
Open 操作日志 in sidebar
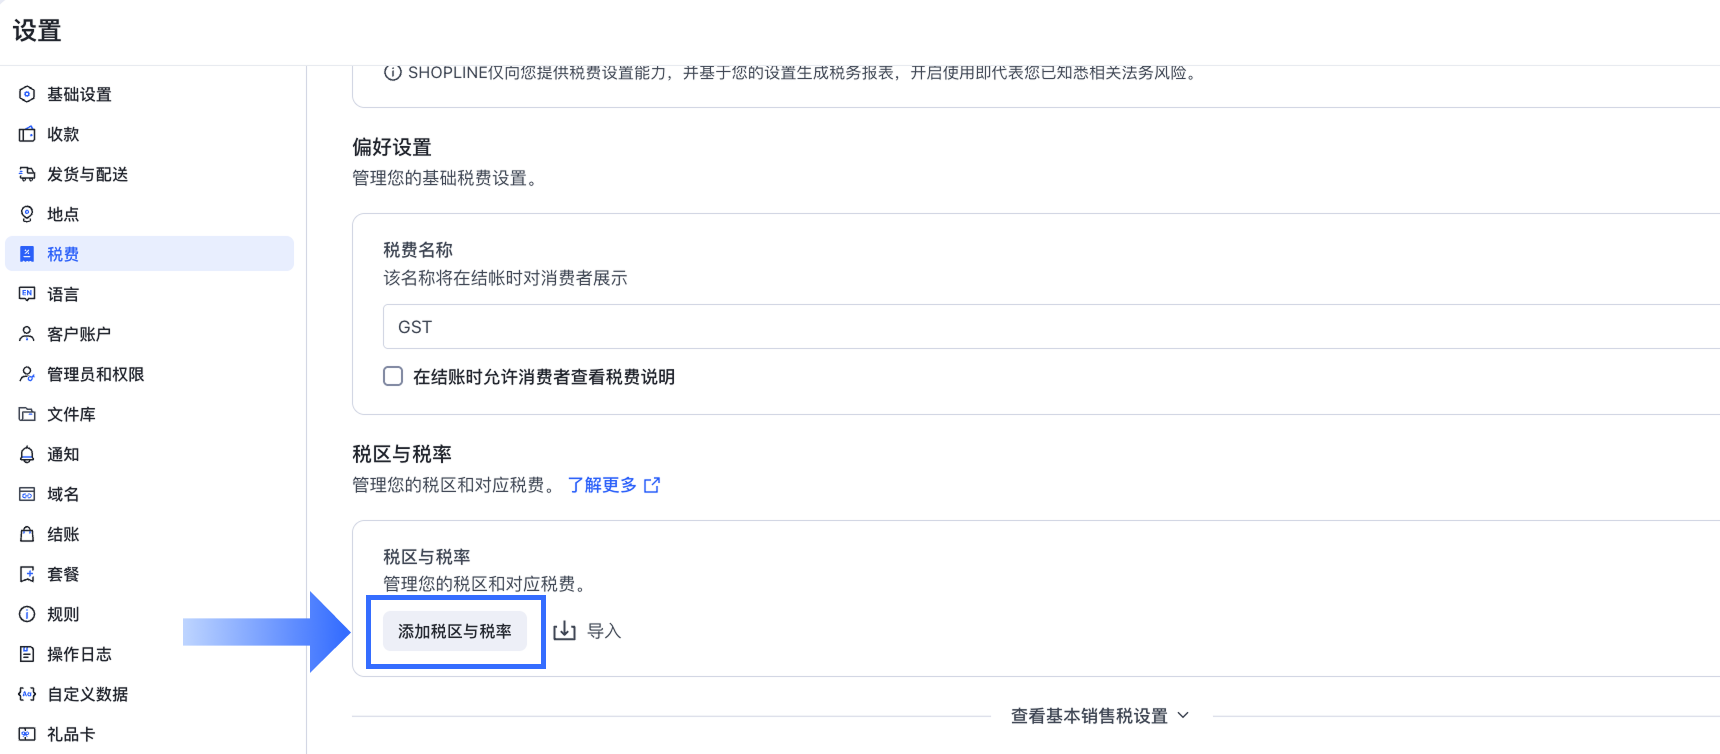[79, 654]
